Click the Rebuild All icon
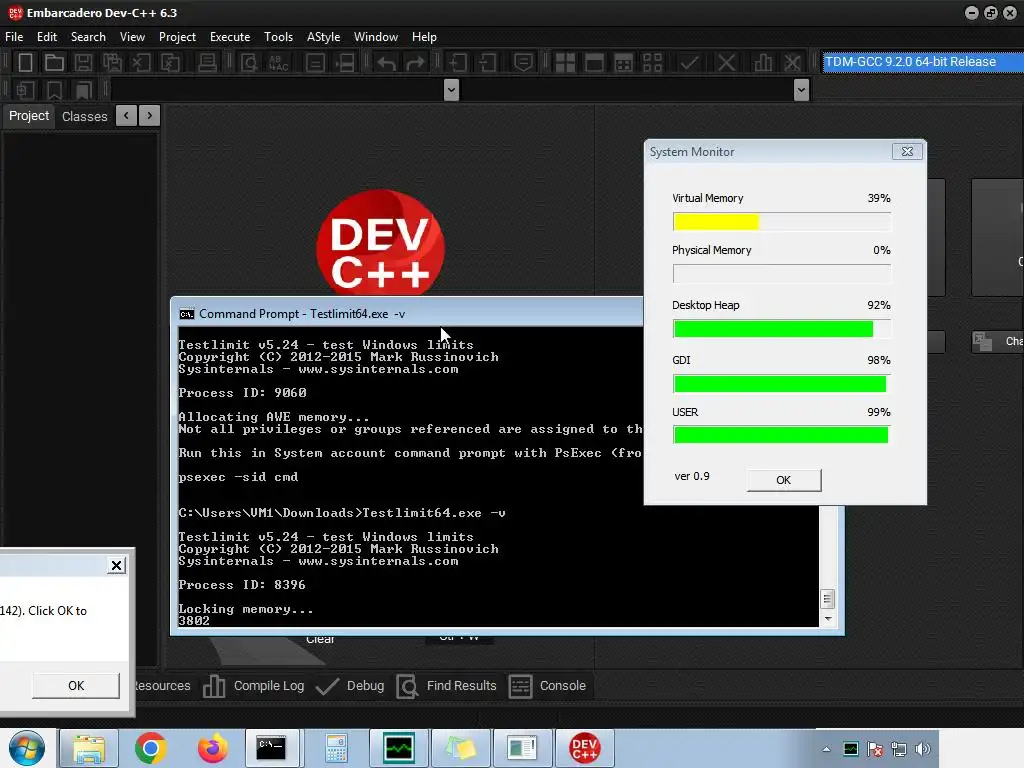Screen dimensions: 1024x768 click(652, 63)
